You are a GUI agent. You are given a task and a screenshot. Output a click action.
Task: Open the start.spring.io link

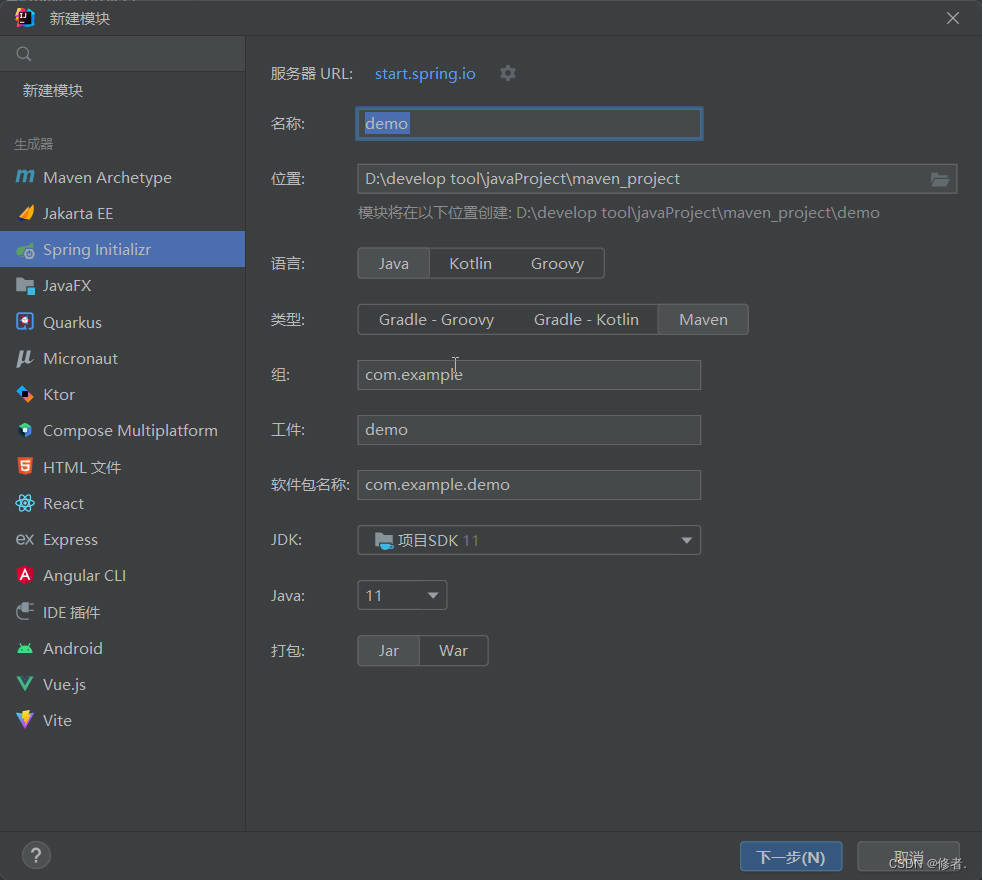(x=425, y=73)
